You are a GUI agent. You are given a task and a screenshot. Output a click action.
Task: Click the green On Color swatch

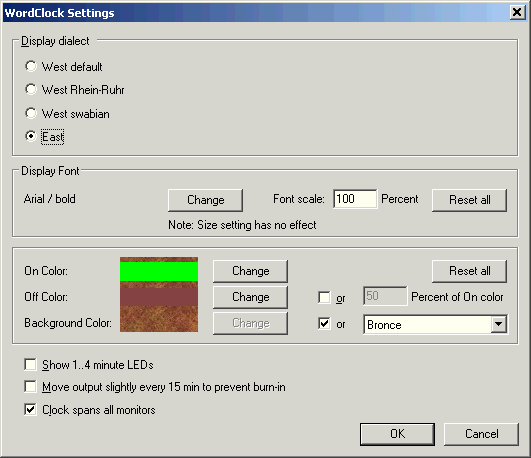pyautogui.click(x=159, y=271)
